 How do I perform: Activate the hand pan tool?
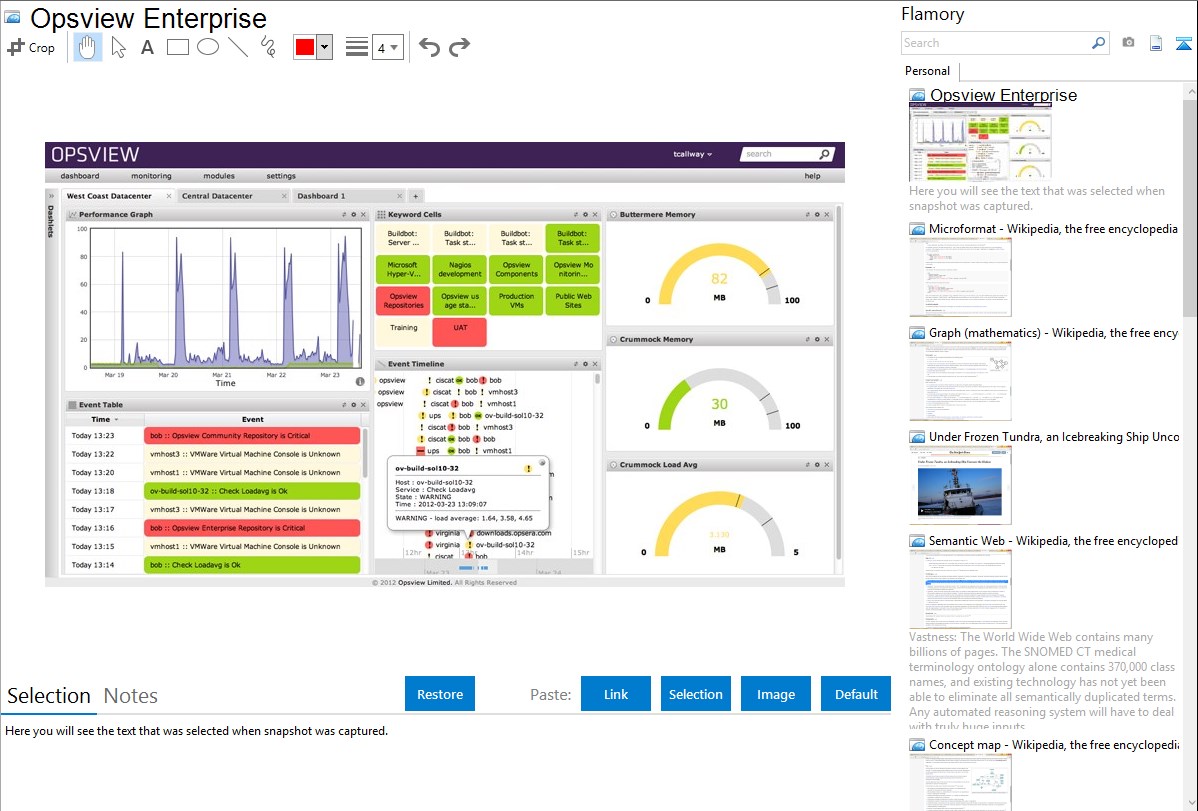click(88, 47)
